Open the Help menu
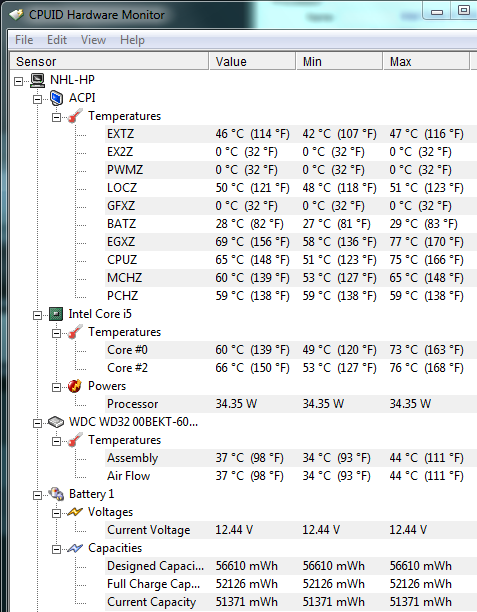This screenshot has width=477, height=612. pos(132,40)
